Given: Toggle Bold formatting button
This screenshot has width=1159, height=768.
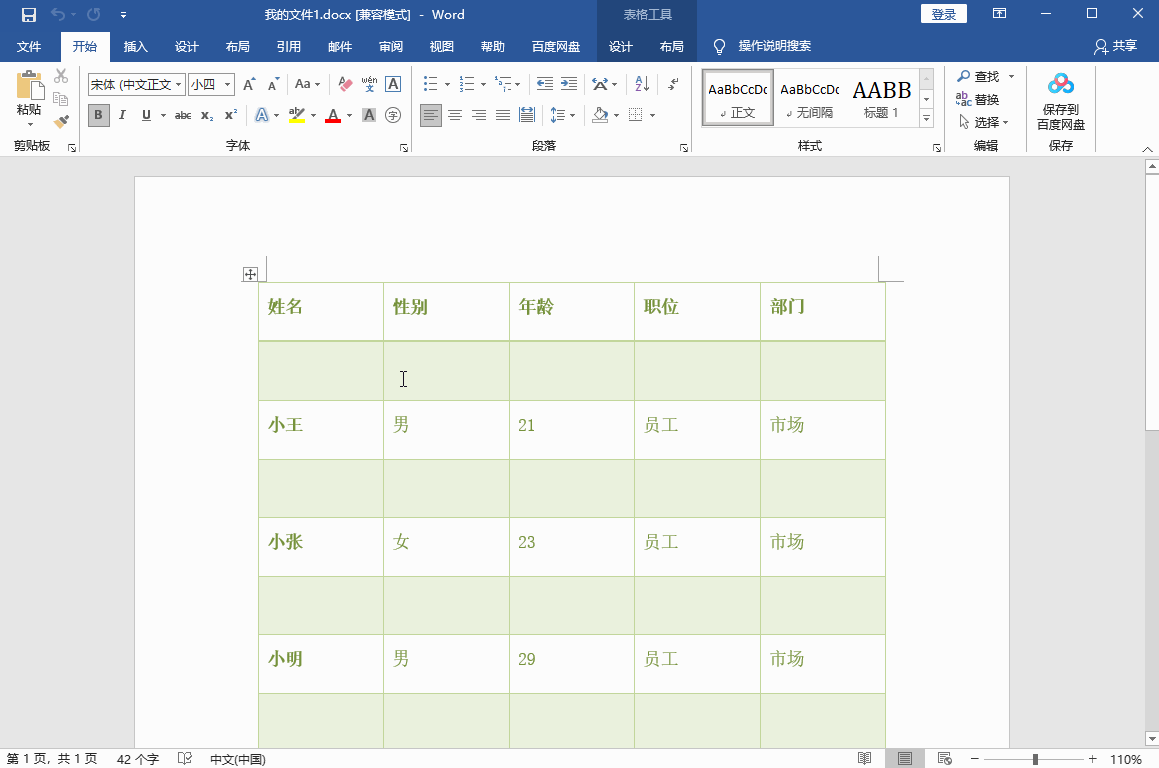Looking at the screenshot, I should pyautogui.click(x=98, y=115).
